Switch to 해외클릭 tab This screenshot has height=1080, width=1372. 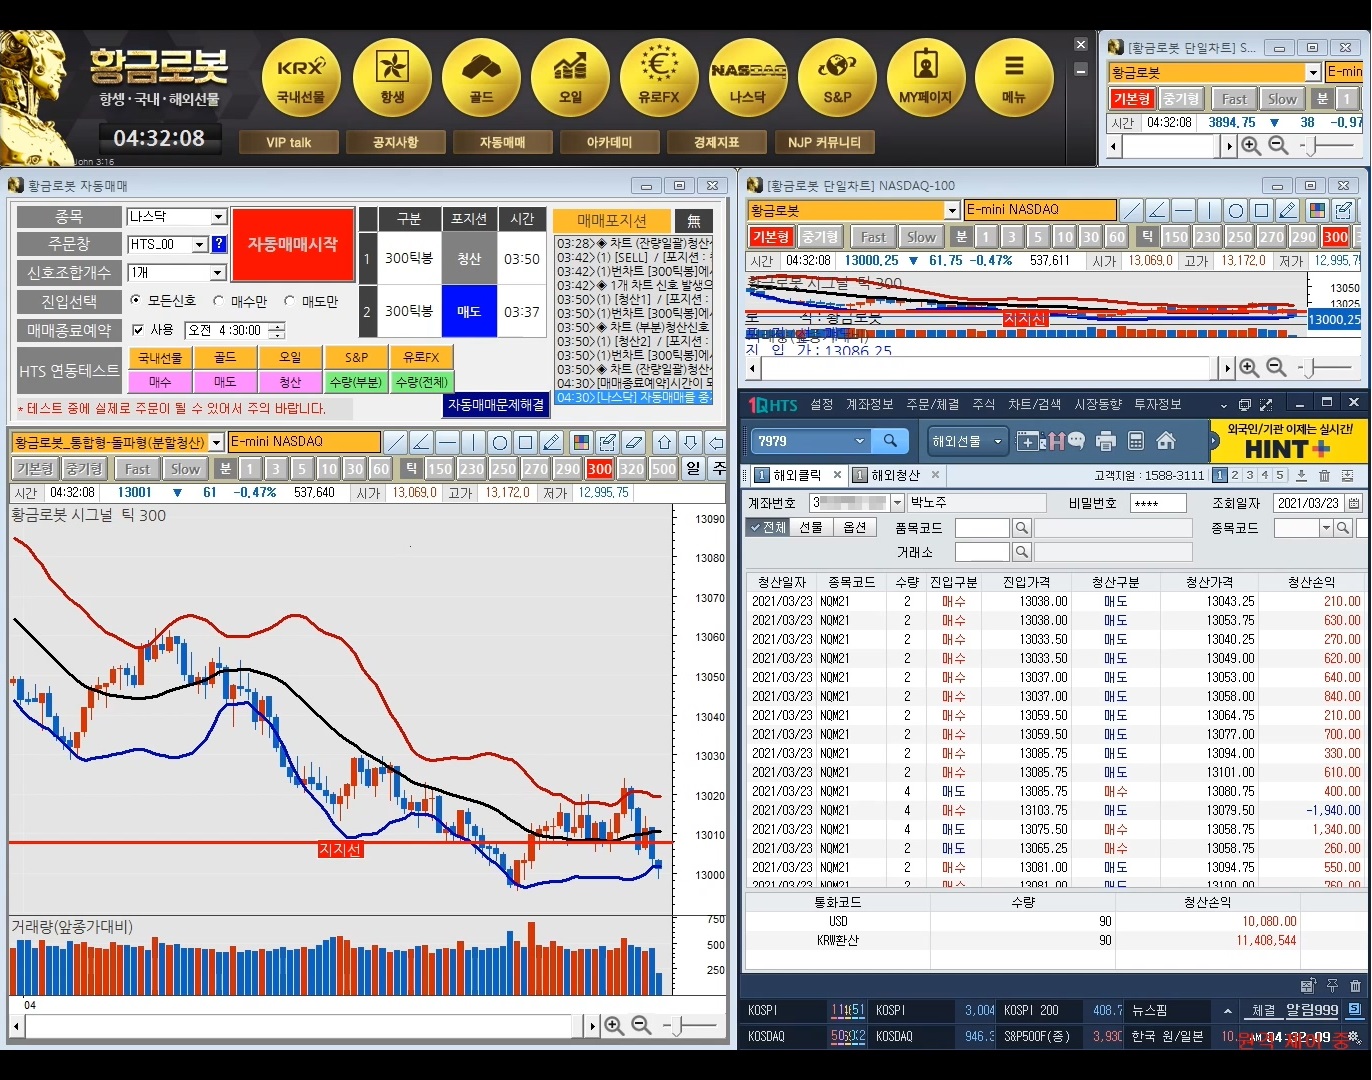coord(798,475)
